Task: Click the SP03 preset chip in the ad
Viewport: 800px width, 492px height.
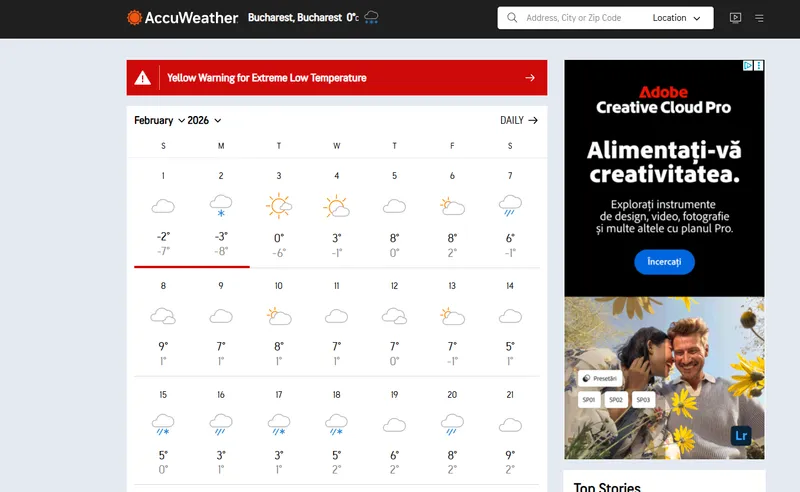Action: click(643, 400)
